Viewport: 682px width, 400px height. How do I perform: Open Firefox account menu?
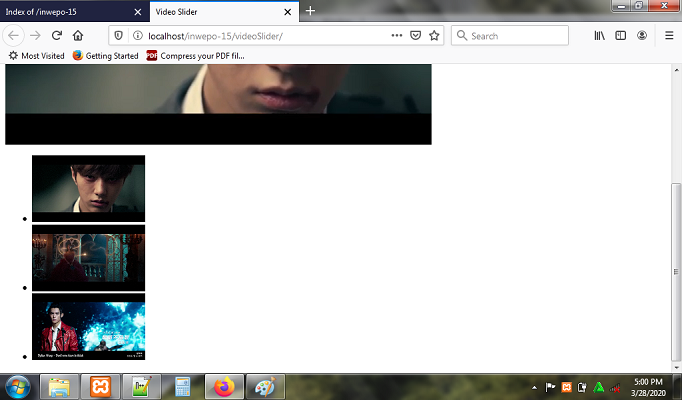coord(642,36)
